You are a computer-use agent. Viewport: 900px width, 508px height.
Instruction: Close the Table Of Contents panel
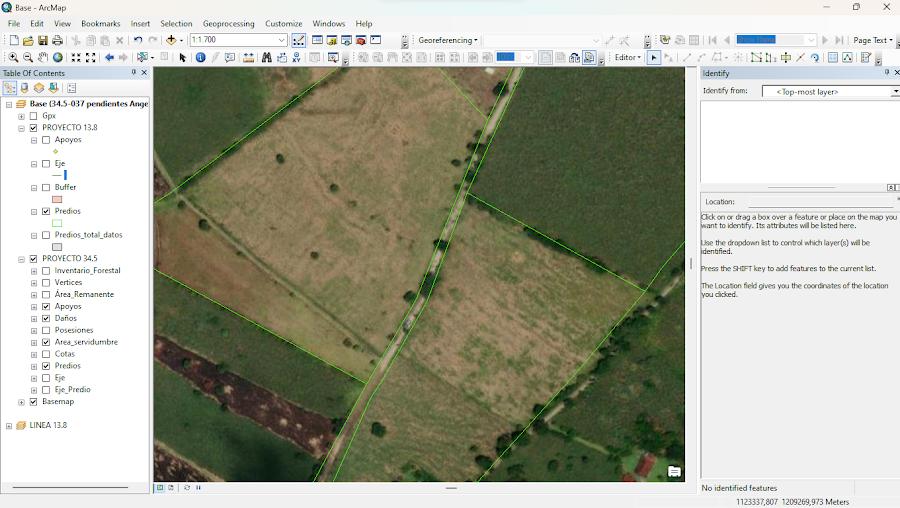click(144, 73)
